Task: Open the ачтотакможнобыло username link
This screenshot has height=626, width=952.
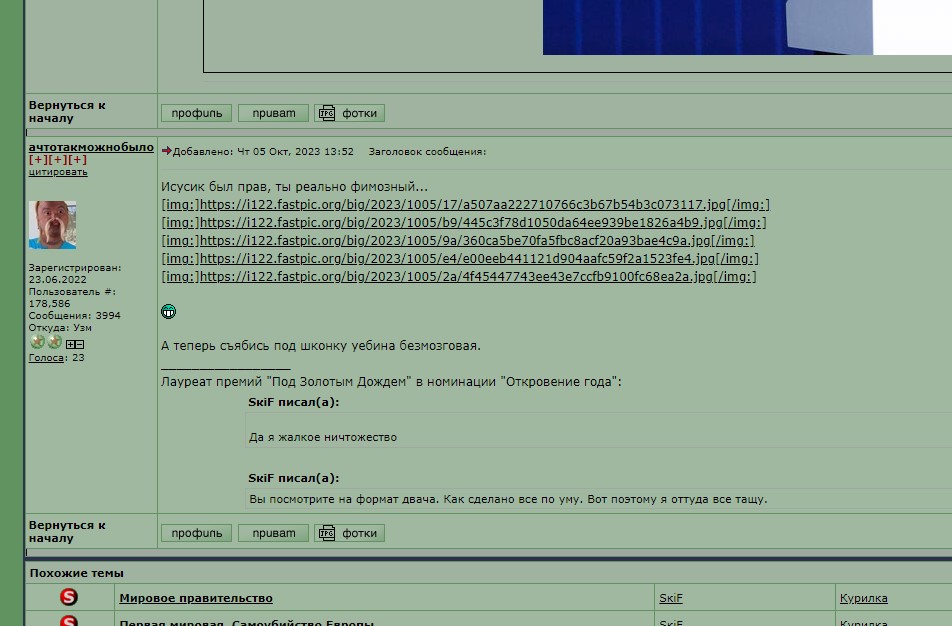Action: point(91,147)
